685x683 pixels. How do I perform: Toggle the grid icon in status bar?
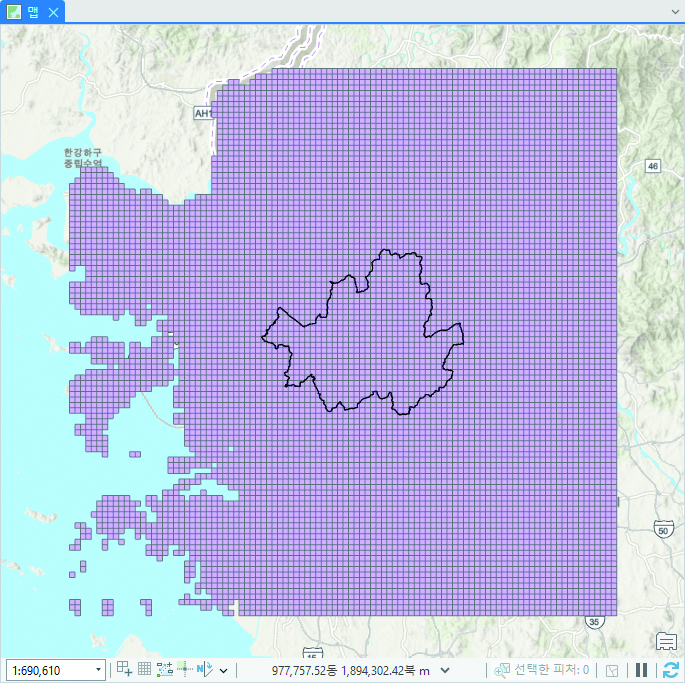(x=144, y=669)
